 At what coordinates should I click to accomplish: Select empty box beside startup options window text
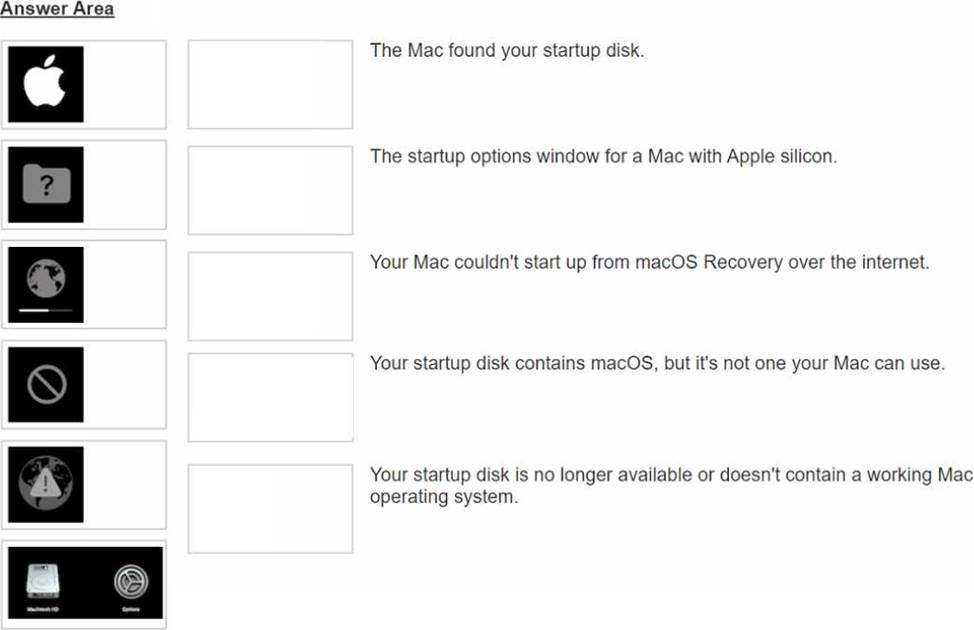pos(270,190)
